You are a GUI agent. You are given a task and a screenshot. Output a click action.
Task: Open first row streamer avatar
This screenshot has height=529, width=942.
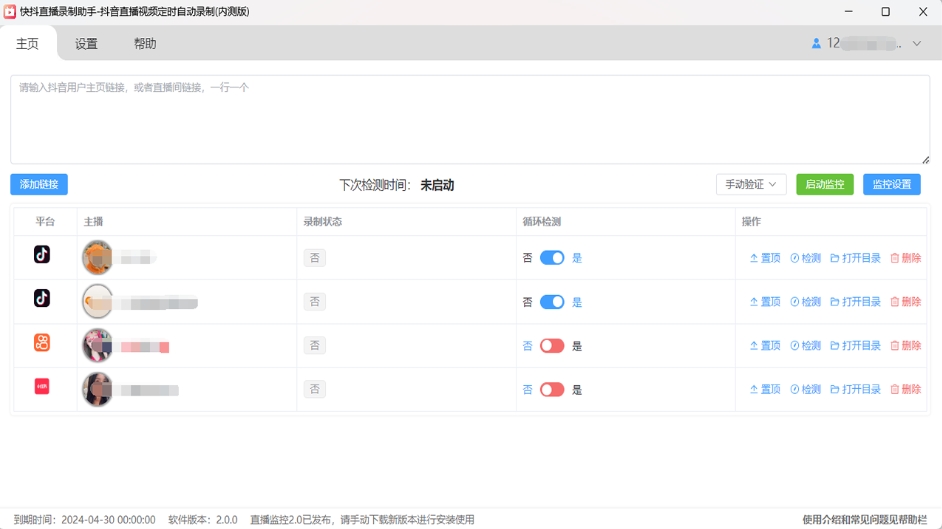(x=97, y=258)
